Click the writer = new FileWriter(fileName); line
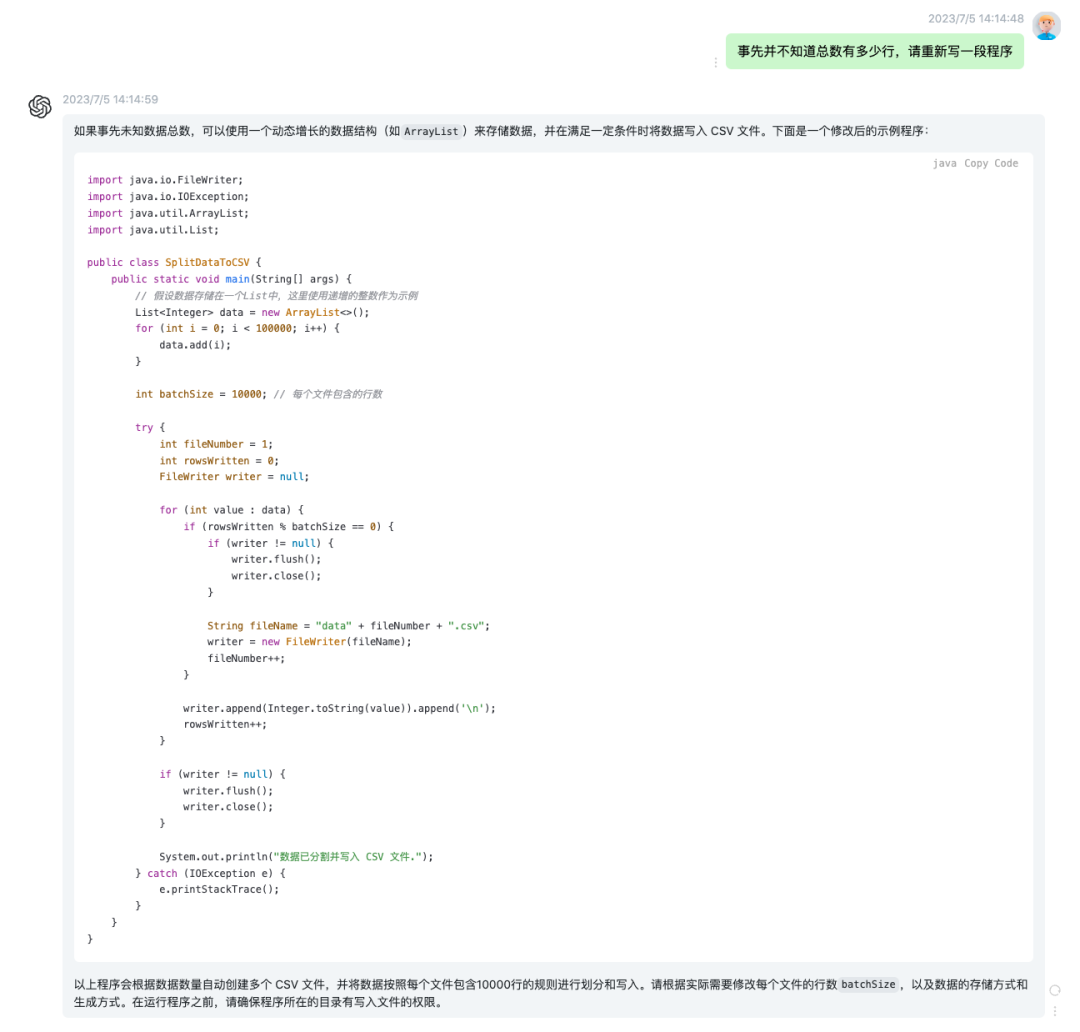This screenshot has height=1032, width=1080. 309,641
